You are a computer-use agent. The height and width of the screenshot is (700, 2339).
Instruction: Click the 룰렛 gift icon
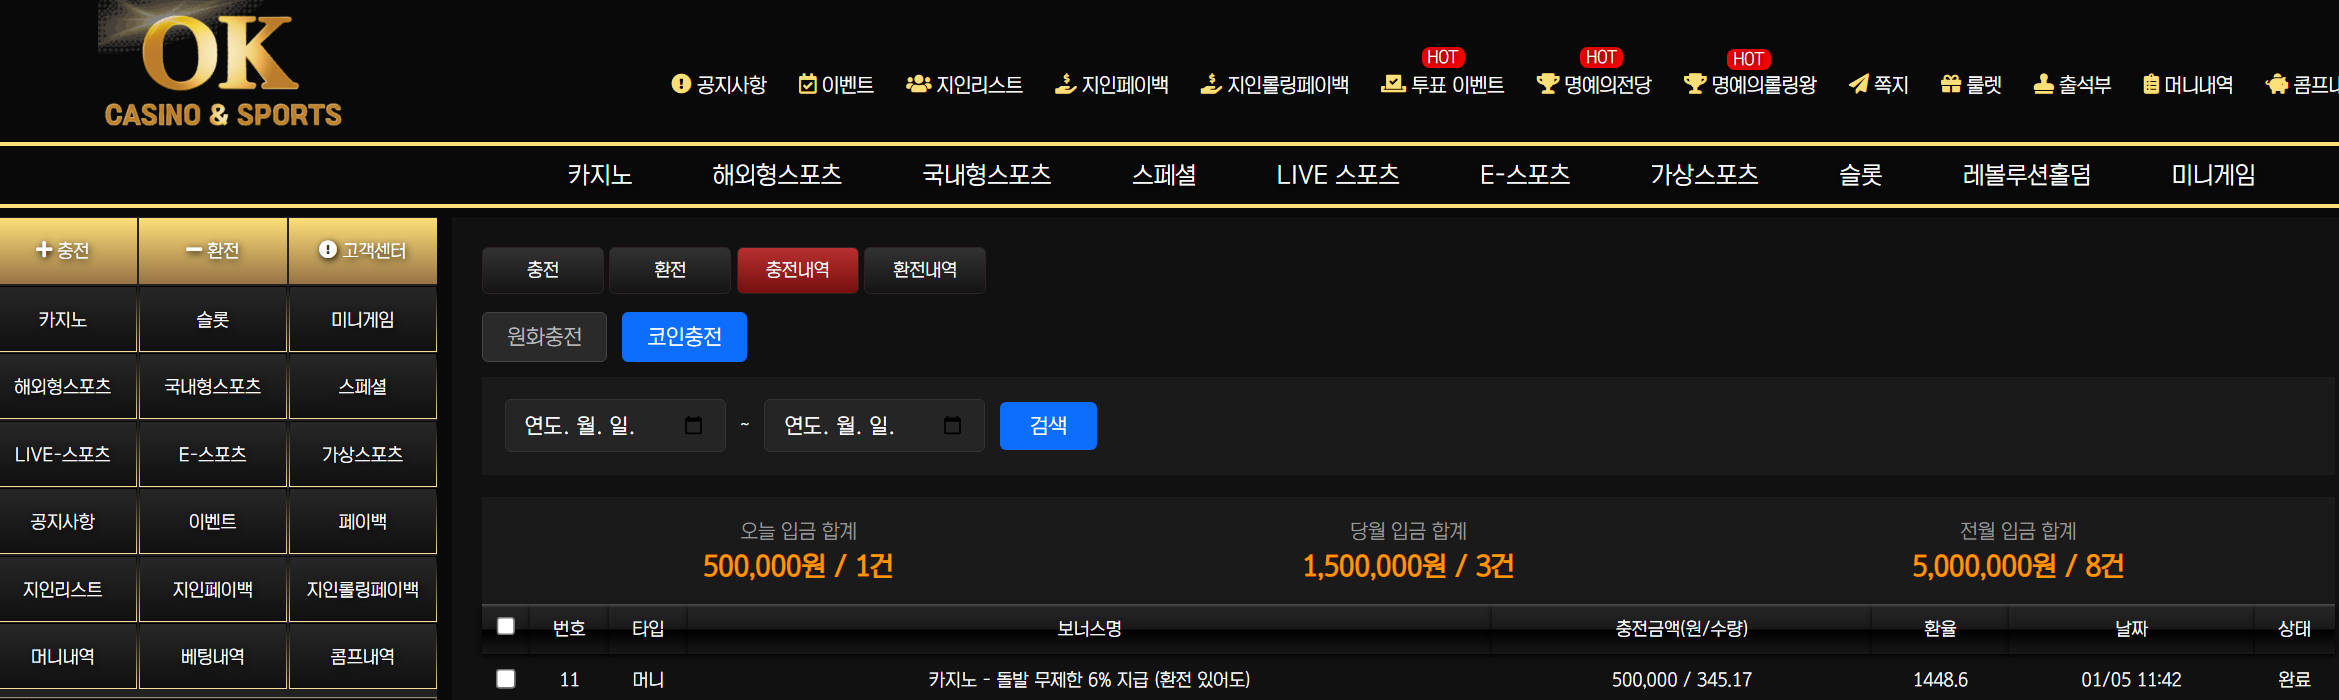pyautogui.click(x=1950, y=84)
